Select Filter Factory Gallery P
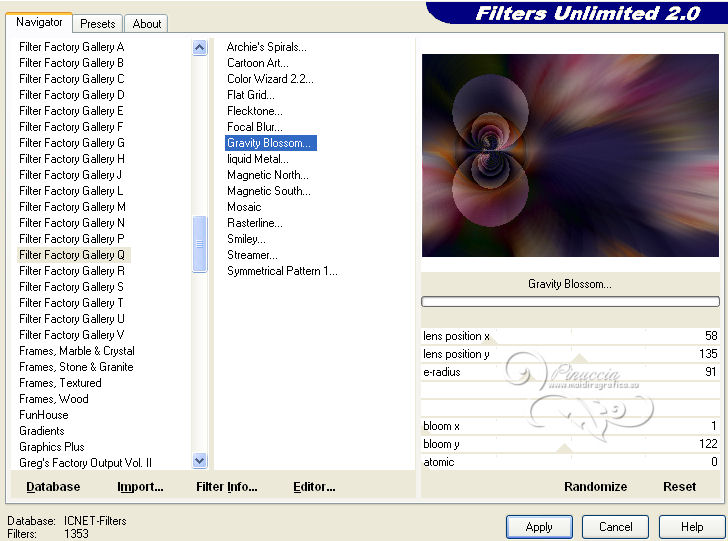This screenshot has height=541, width=728. (x=72, y=239)
